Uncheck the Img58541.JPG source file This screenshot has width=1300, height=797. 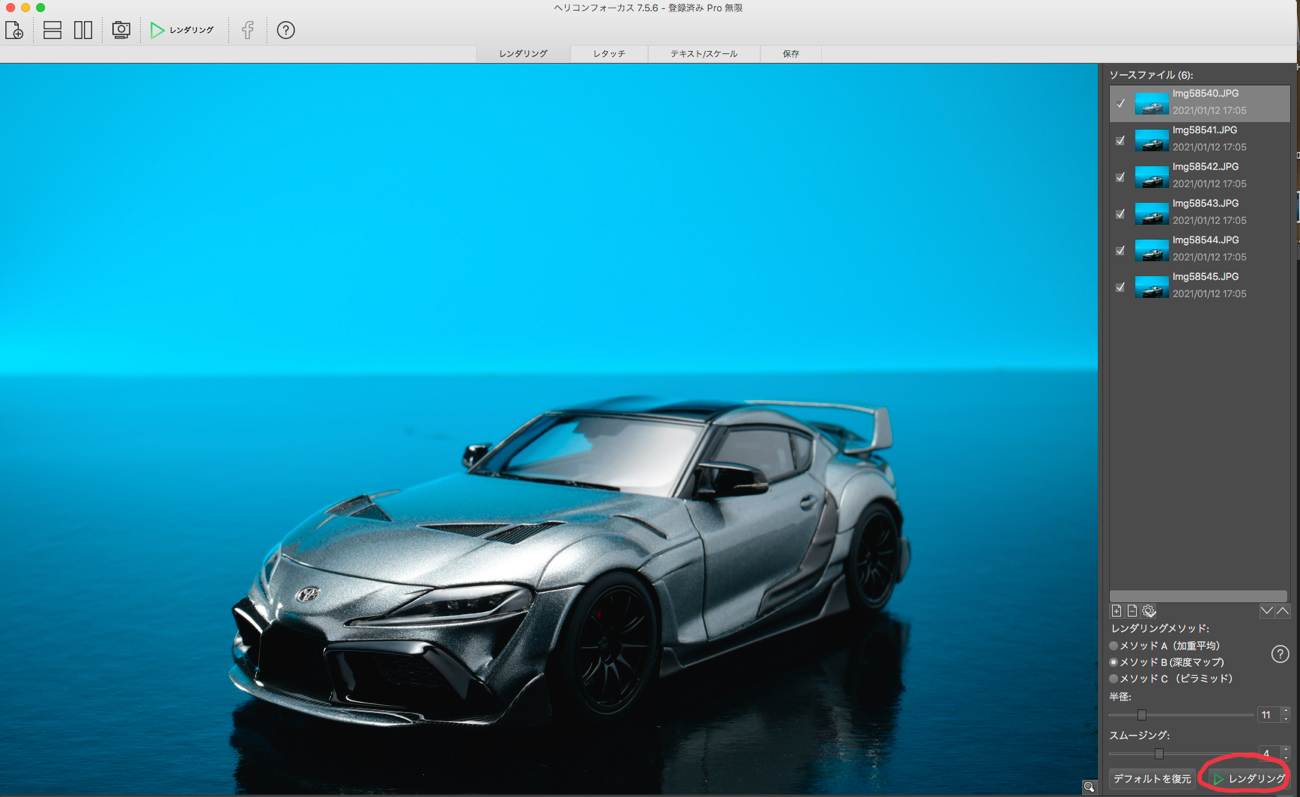(1120, 140)
